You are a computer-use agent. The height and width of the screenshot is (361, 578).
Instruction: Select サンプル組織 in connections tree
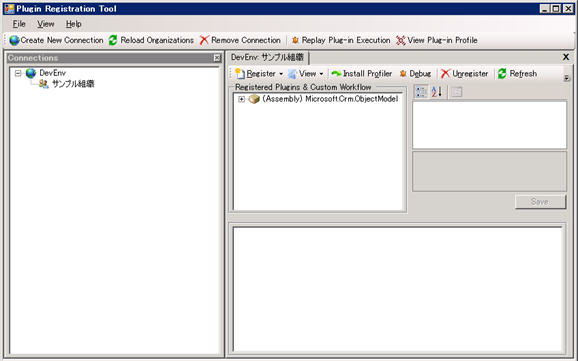pyautogui.click(x=73, y=84)
